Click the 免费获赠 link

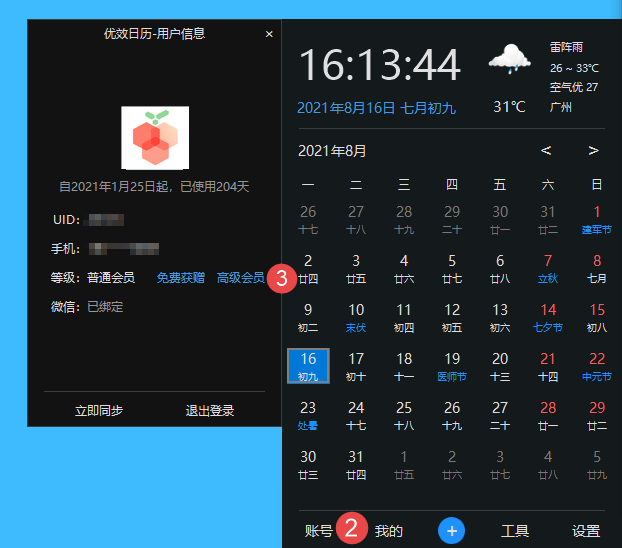pyautogui.click(x=180, y=277)
